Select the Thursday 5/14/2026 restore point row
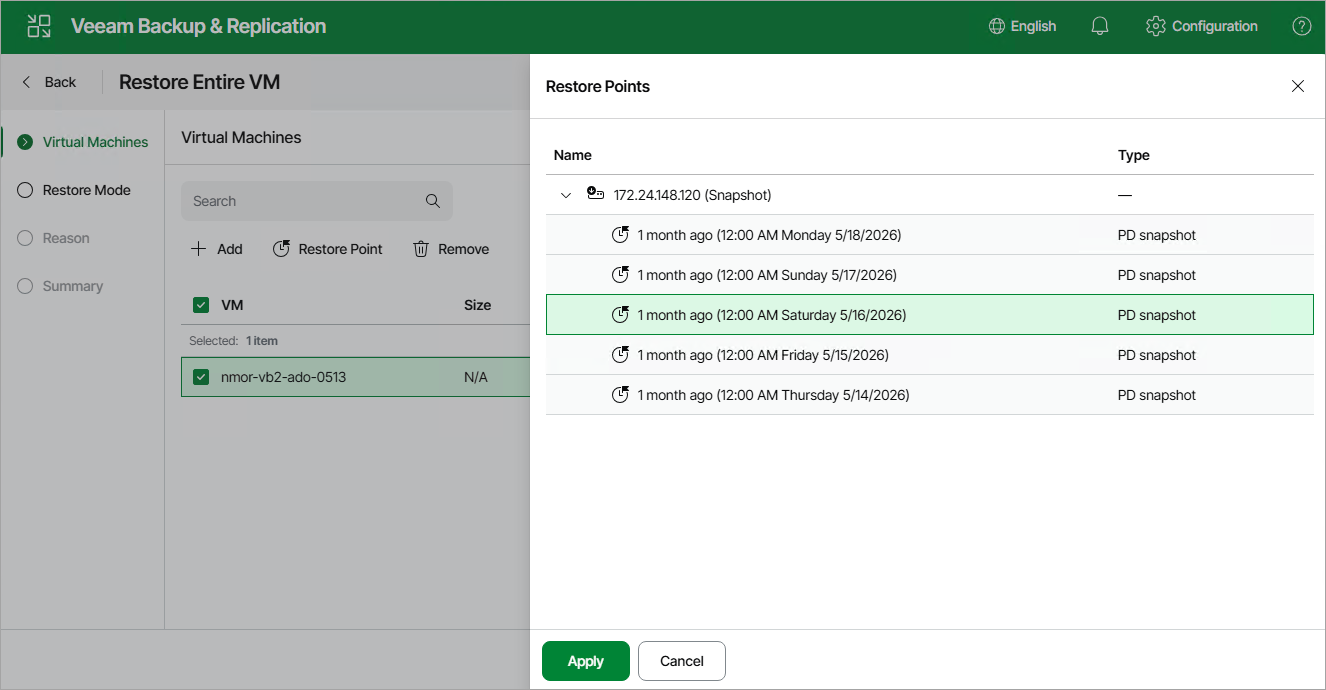This screenshot has height=690, width=1326. (x=930, y=395)
